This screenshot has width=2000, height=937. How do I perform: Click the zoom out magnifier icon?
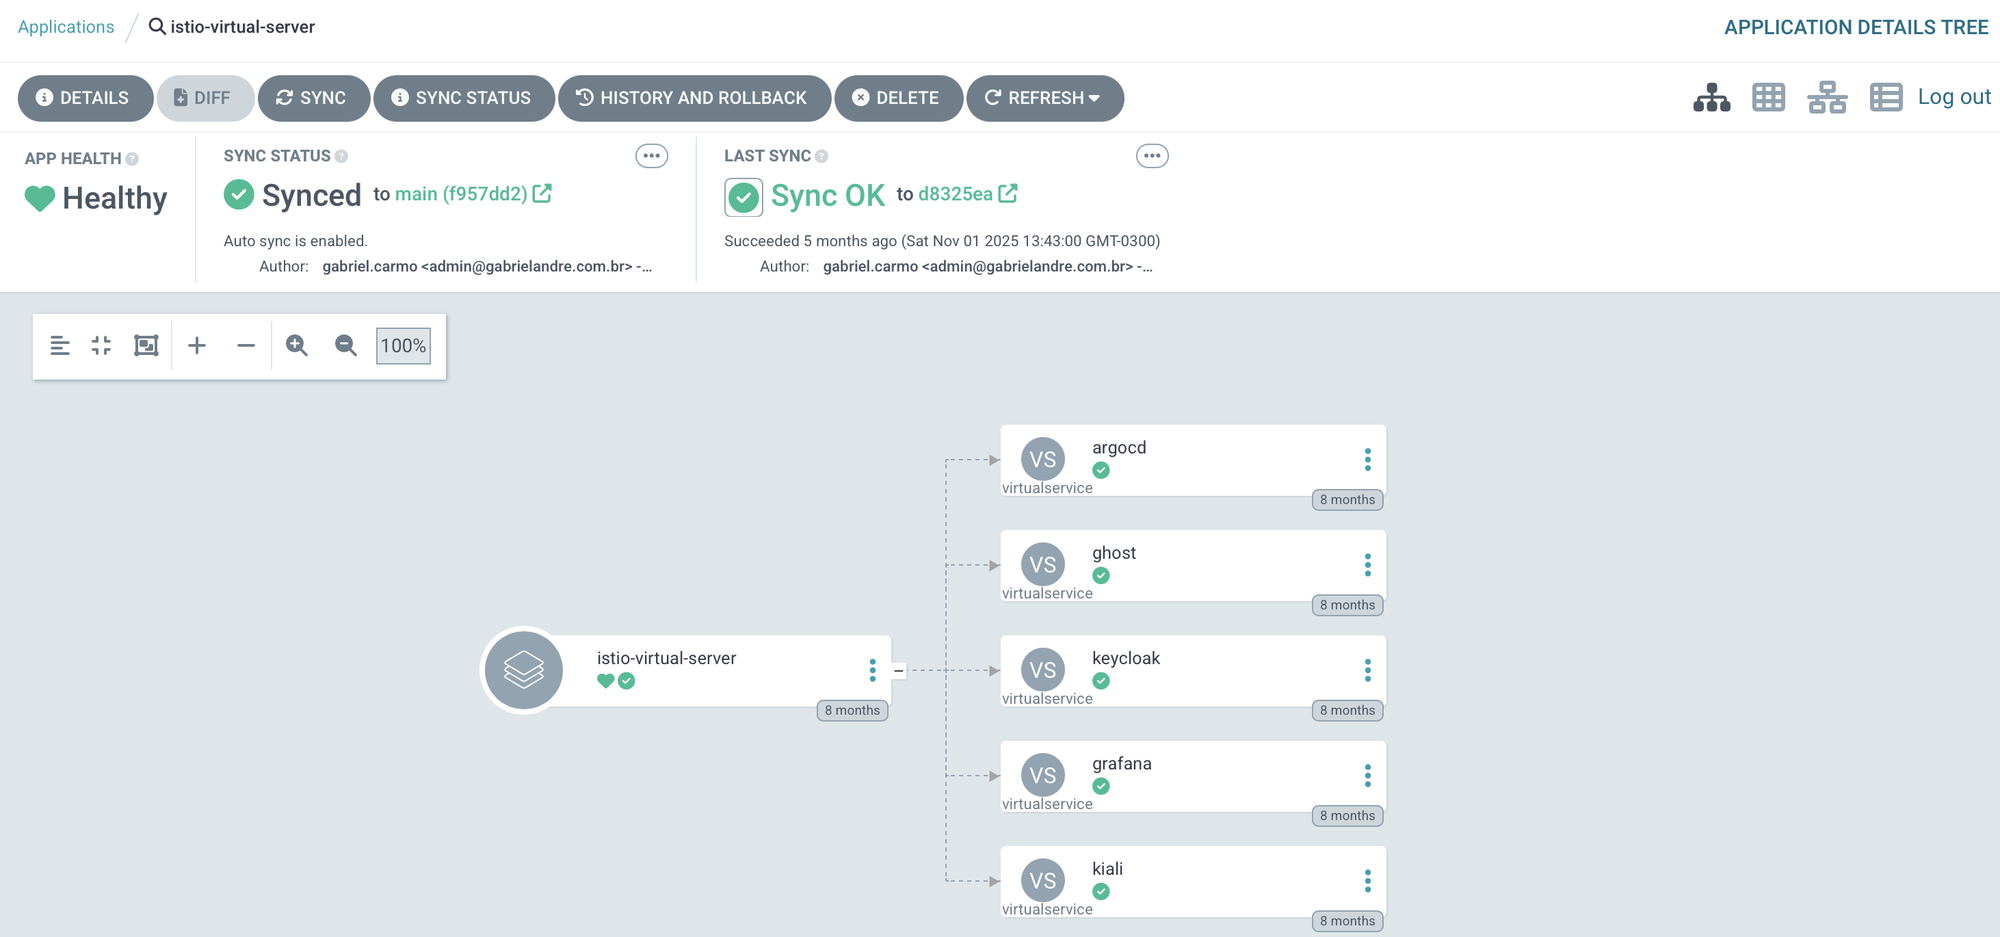click(346, 346)
